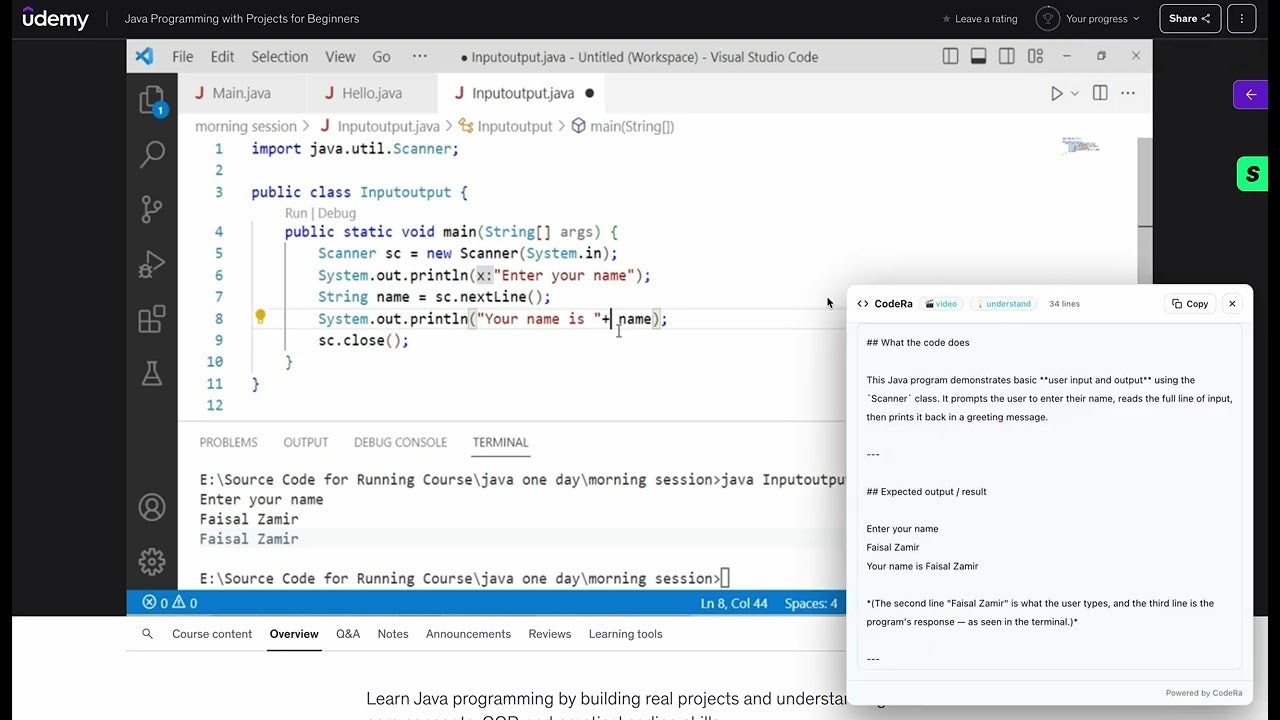
Task: Close the CodeRa panel
Action: click(1232, 304)
